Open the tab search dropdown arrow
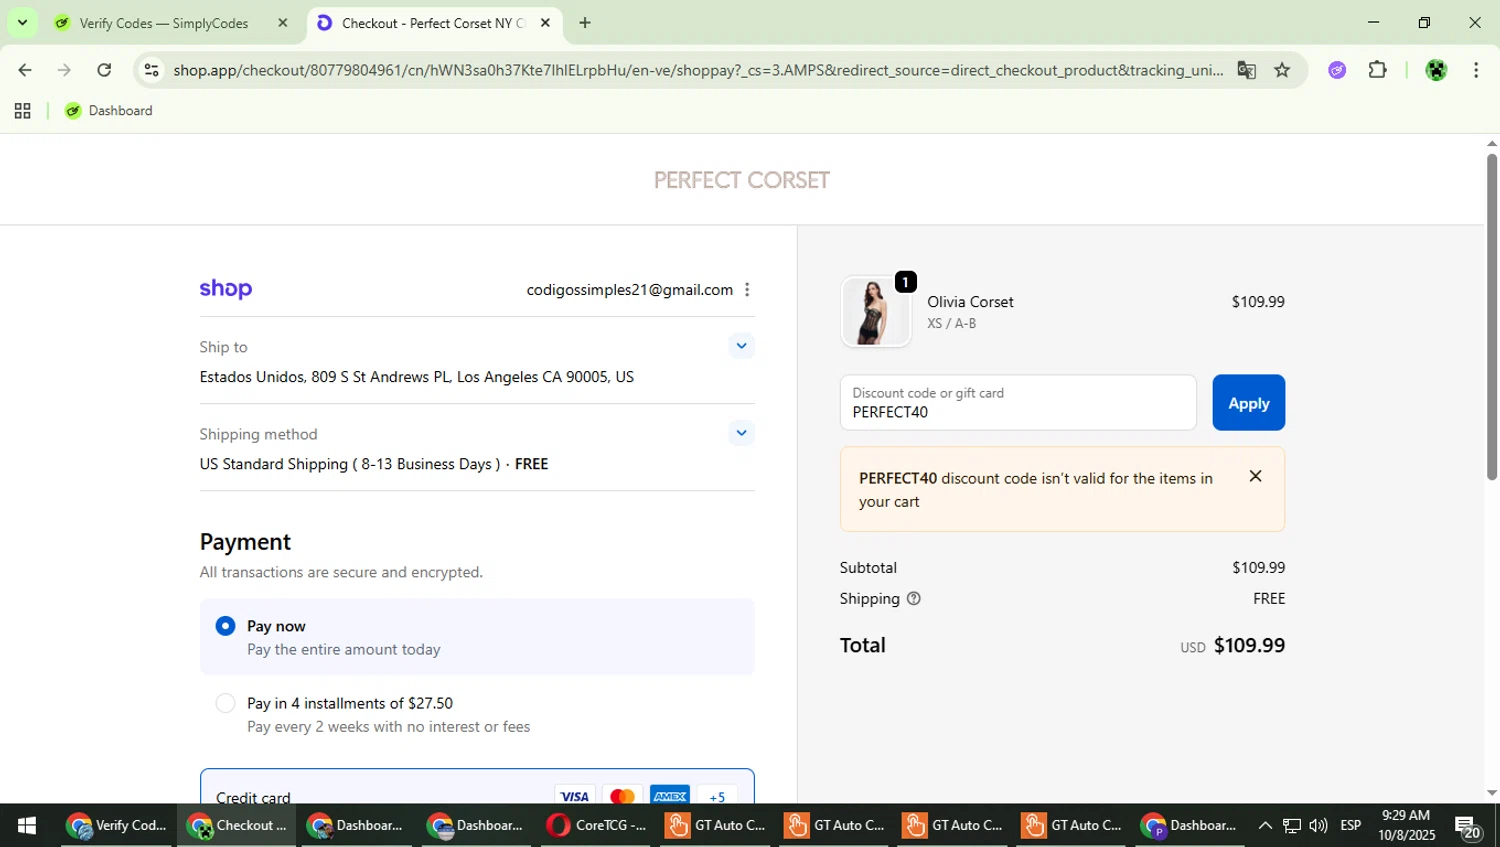 (22, 22)
